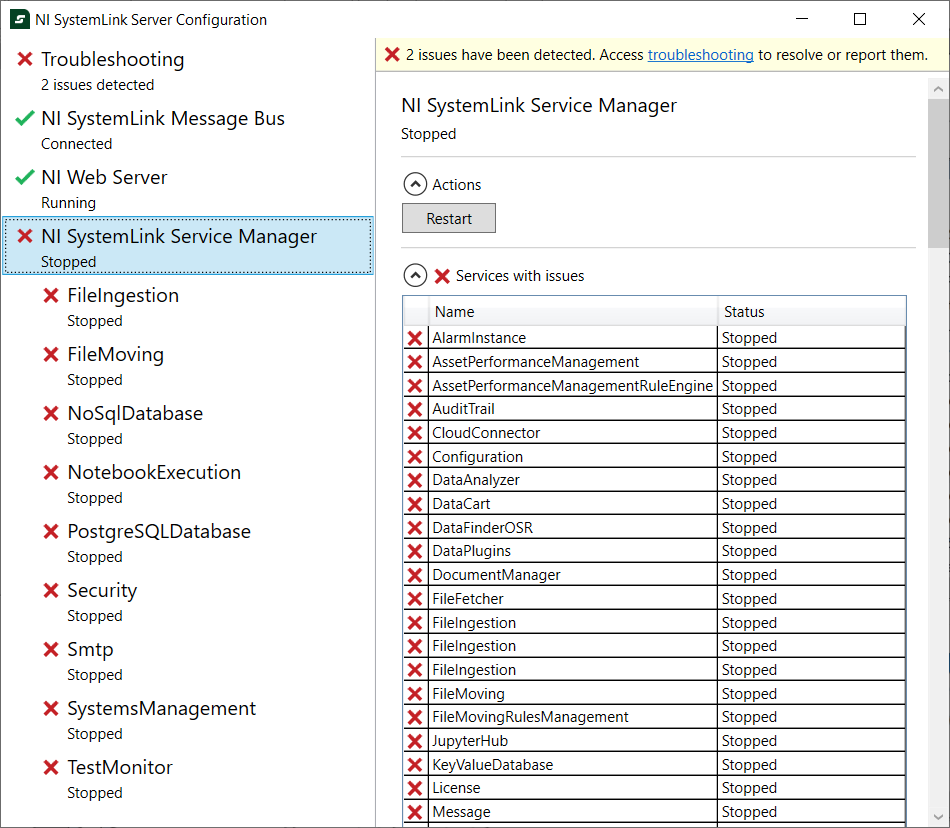The height and width of the screenshot is (828, 950).
Task: Open the troubleshooting link in the banner
Action: coord(700,55)
